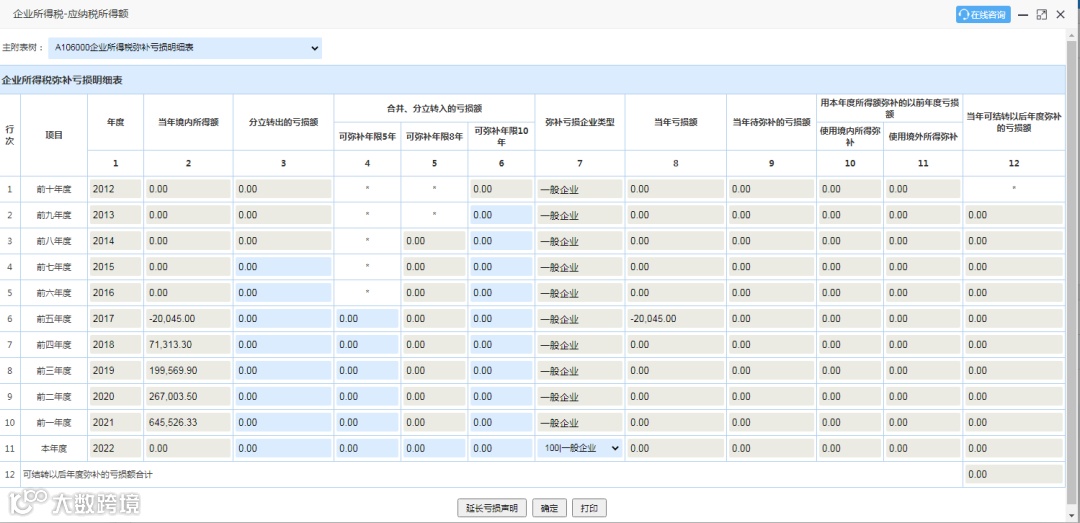Click 2013 row 可弥补年限10年 input field
Image resolution: width=1080 pixels, height=523 pixels.
[x=501, y=215]
